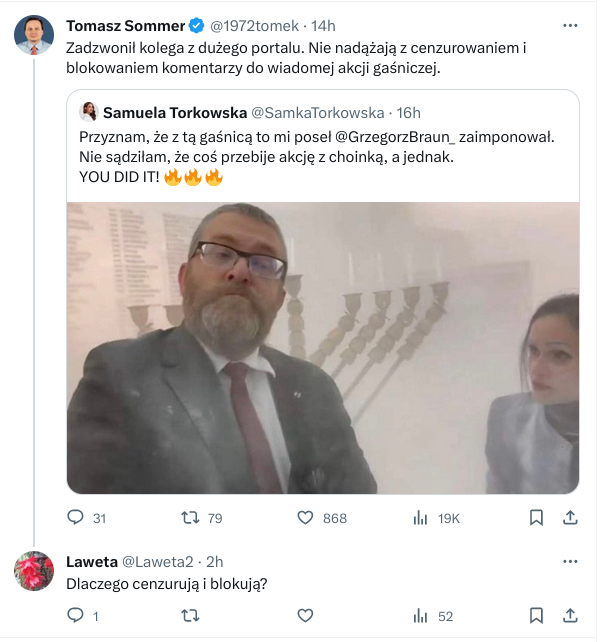Reply to Tomasz Sommer's tweet
This screenshot has height=642, width=606.
pos(75,518)
